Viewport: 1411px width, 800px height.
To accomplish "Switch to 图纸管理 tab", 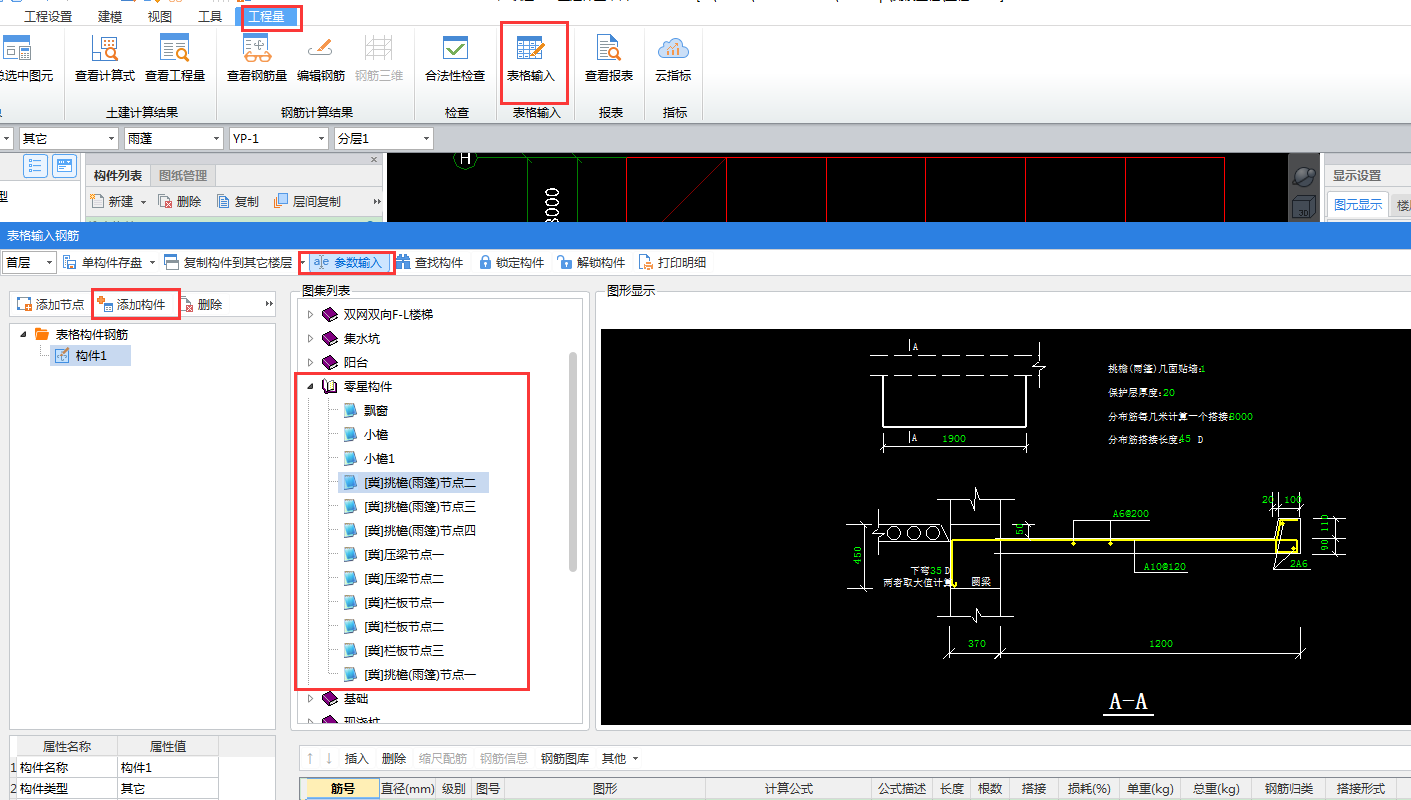I will [x=183, y=176].
